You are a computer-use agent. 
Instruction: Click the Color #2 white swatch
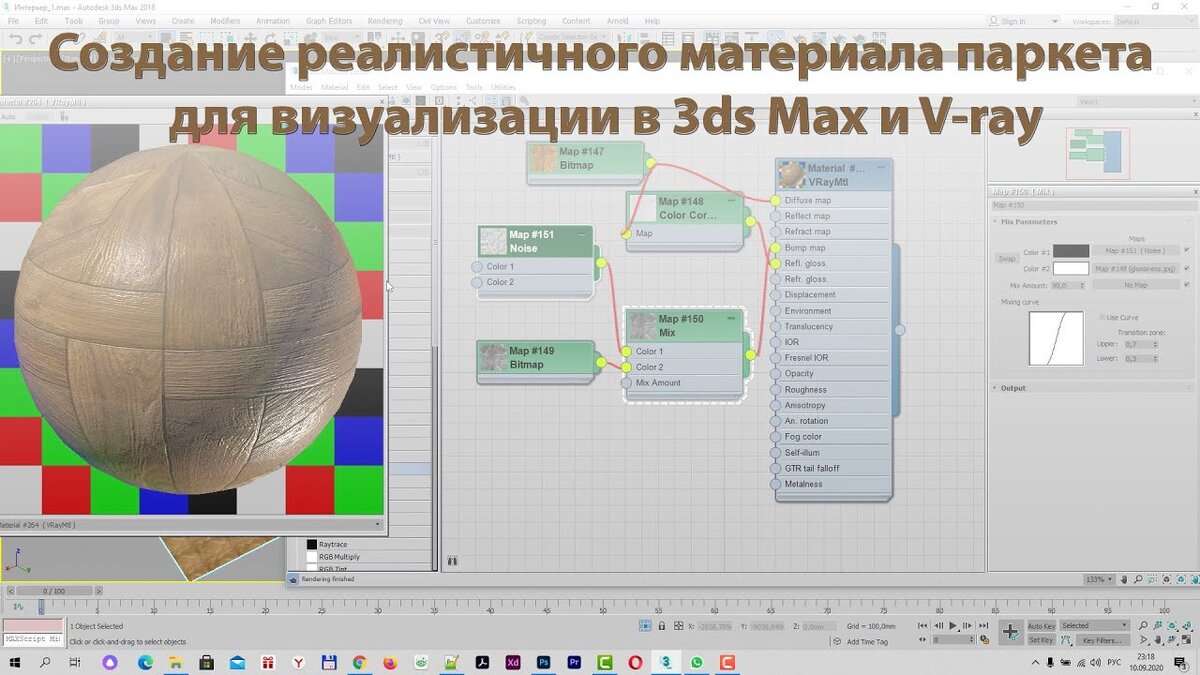coord(1072,268)
